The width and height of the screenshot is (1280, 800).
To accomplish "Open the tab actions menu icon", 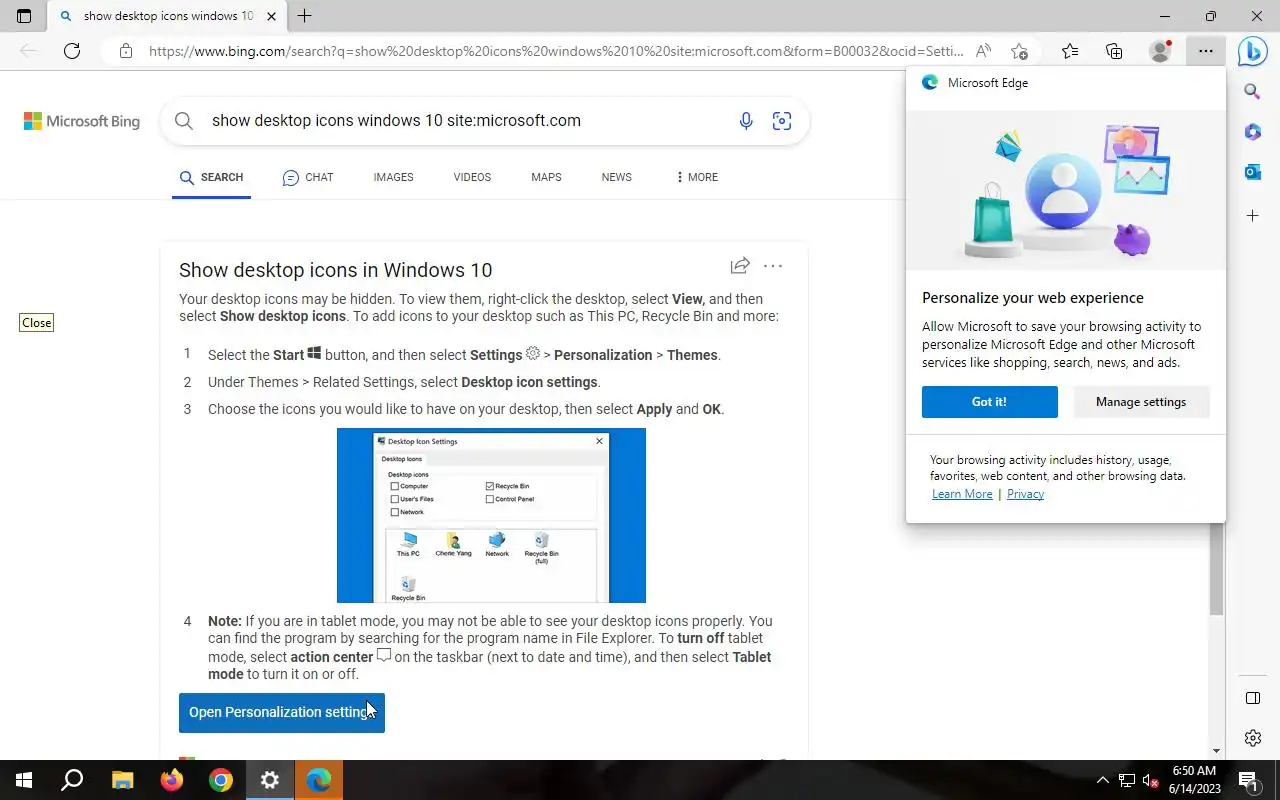I will tap(24, 16).
